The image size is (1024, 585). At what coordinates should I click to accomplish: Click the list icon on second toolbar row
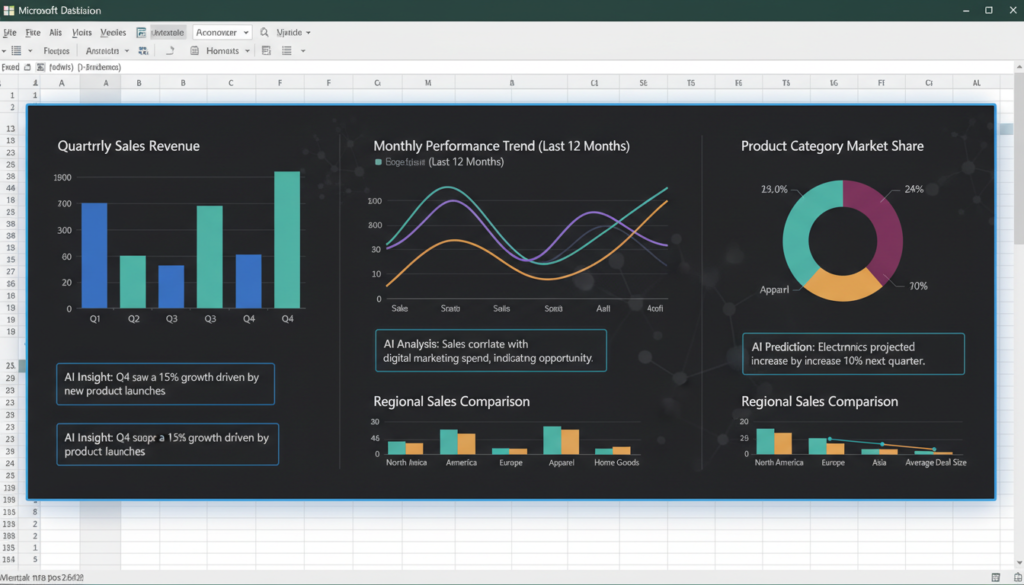(x=16, y=50)
